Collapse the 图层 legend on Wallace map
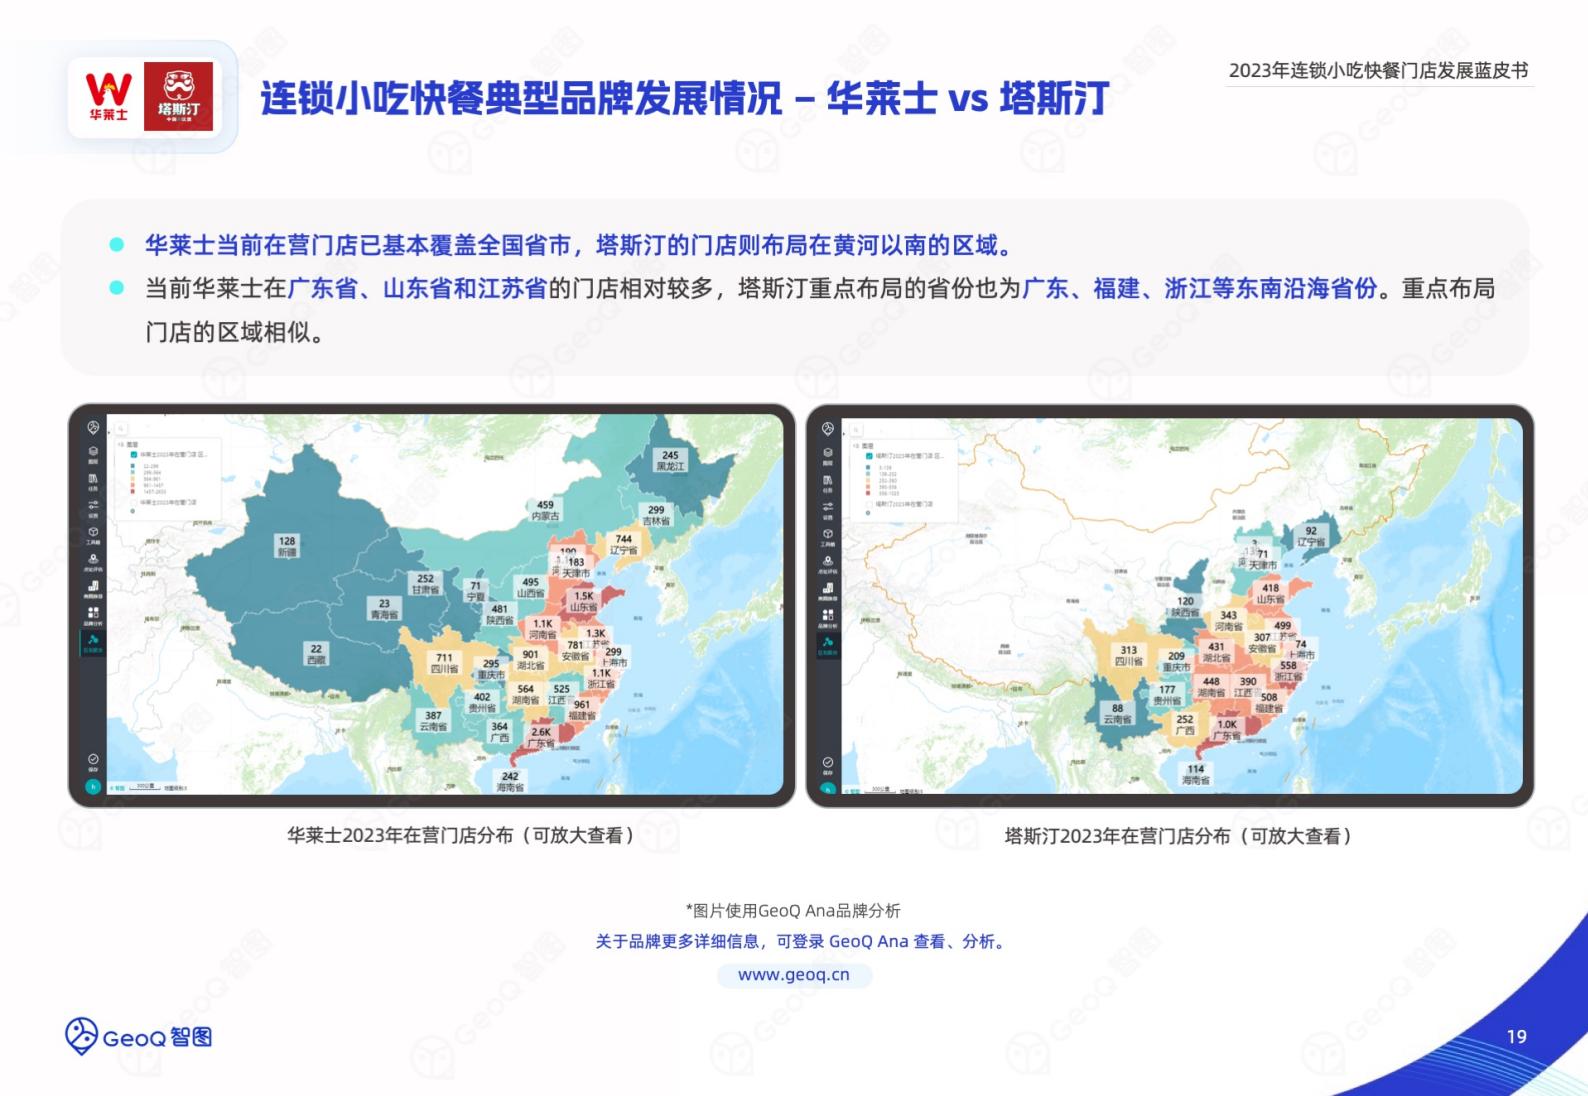Image resolution: width=1588 pixels, height=1096 pixels. pos(119,444)
